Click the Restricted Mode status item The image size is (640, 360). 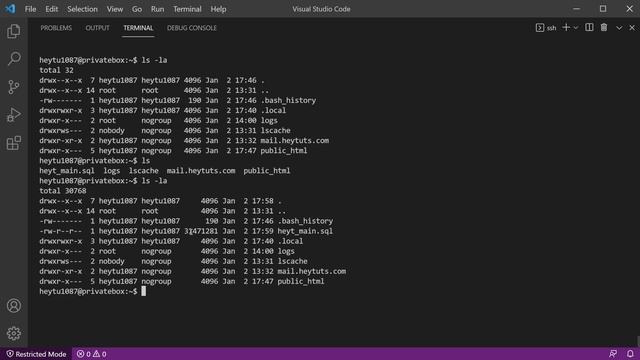[x=36, y=354]
